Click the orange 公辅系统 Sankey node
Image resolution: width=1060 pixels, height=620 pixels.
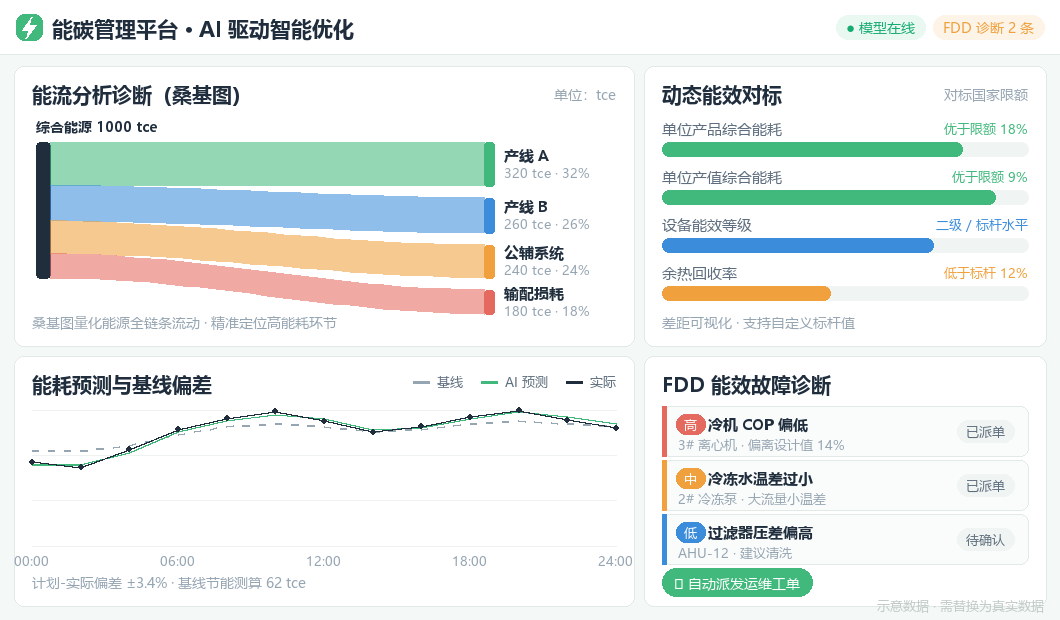pos(489,262)
